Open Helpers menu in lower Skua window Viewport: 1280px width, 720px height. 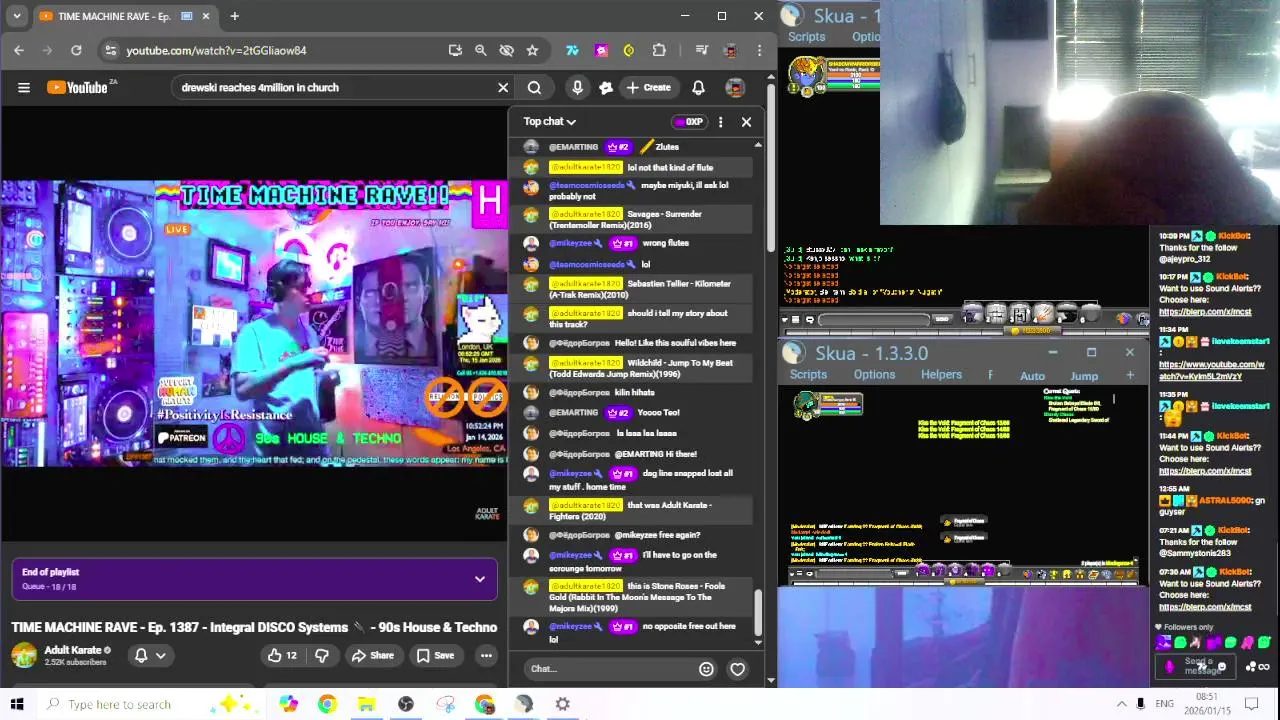click(941, 375)
